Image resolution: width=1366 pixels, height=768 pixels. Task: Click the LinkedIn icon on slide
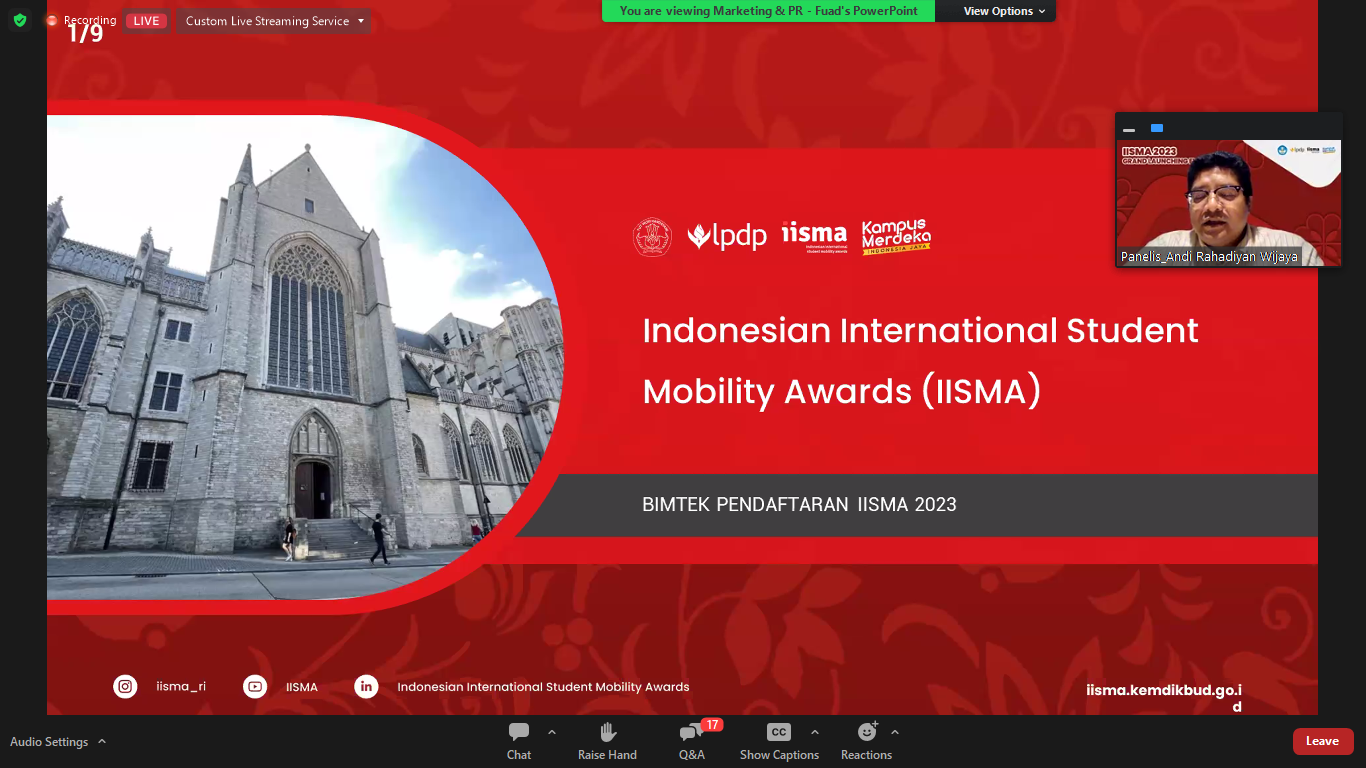coord(366,687)
